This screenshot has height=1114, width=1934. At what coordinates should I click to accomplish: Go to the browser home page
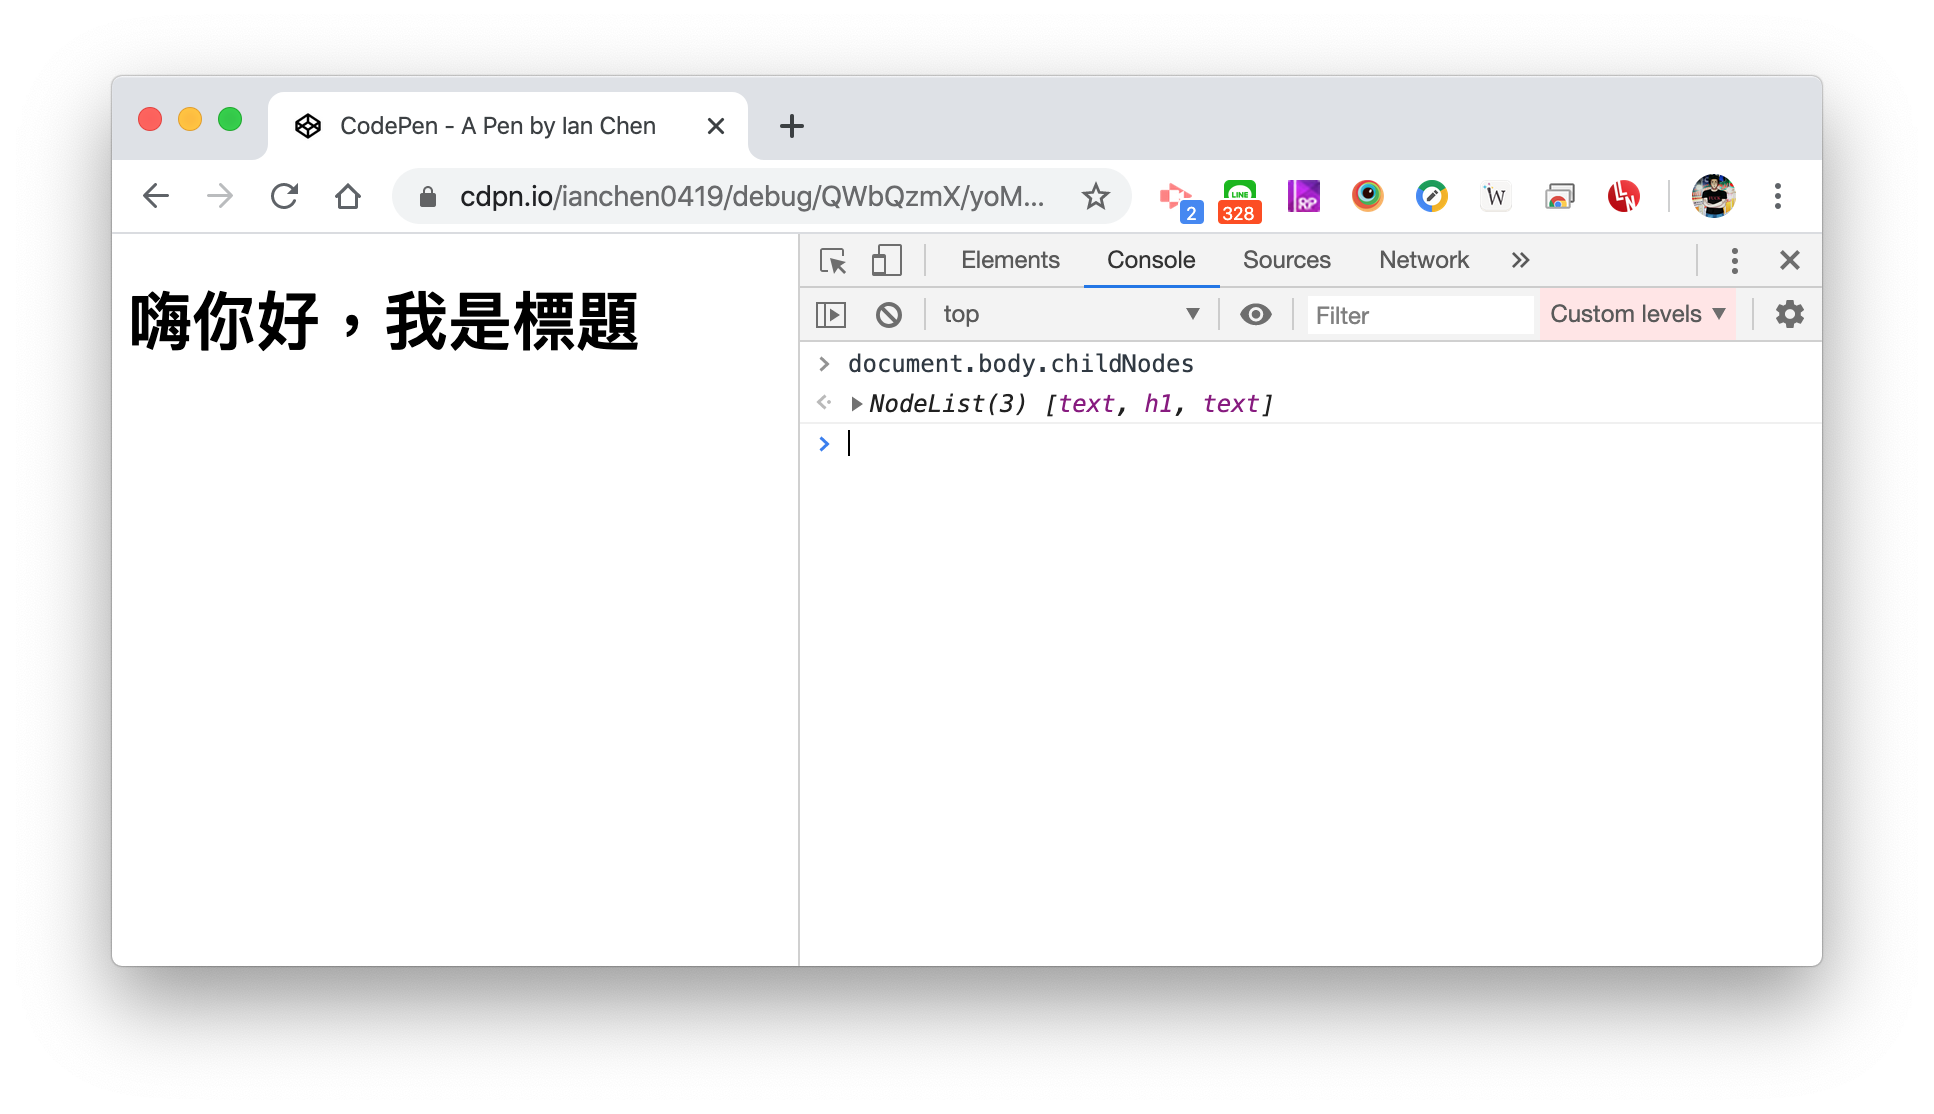pos(348,196)
